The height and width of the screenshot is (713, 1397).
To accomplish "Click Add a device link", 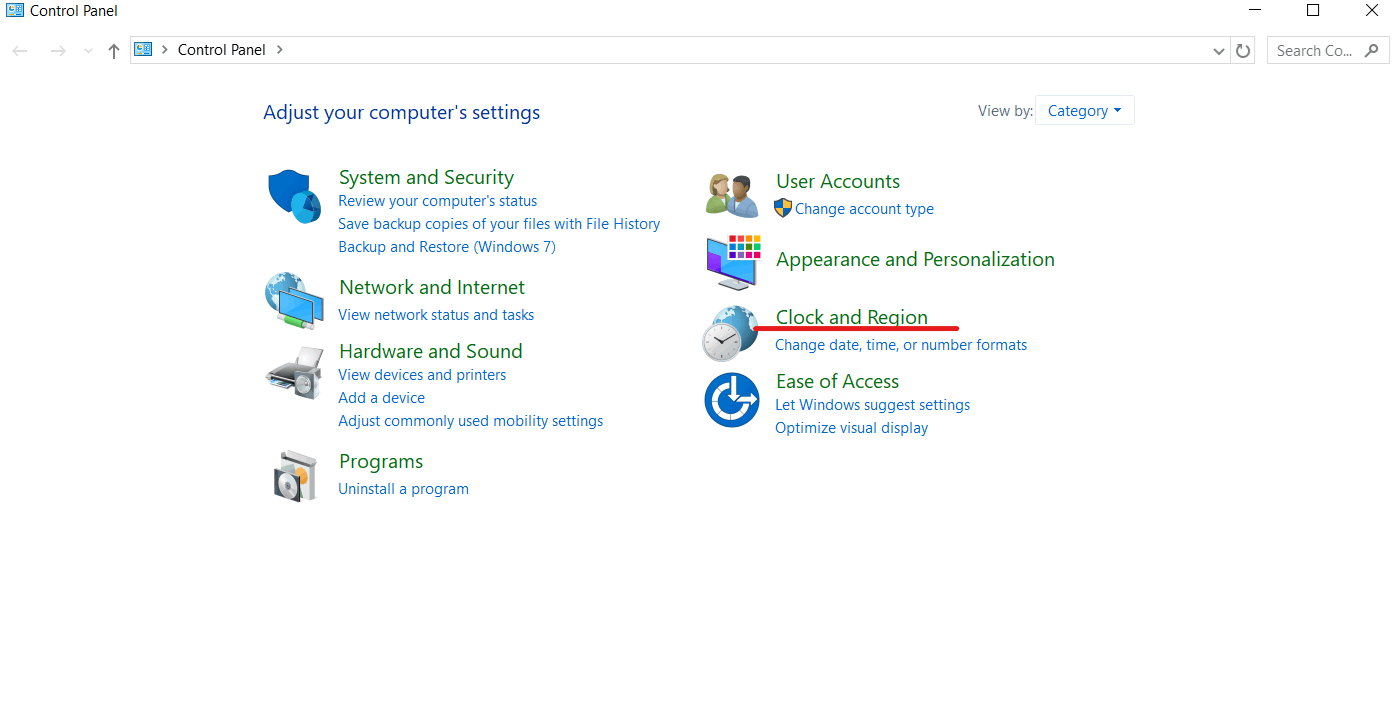I will click(381, 398).
